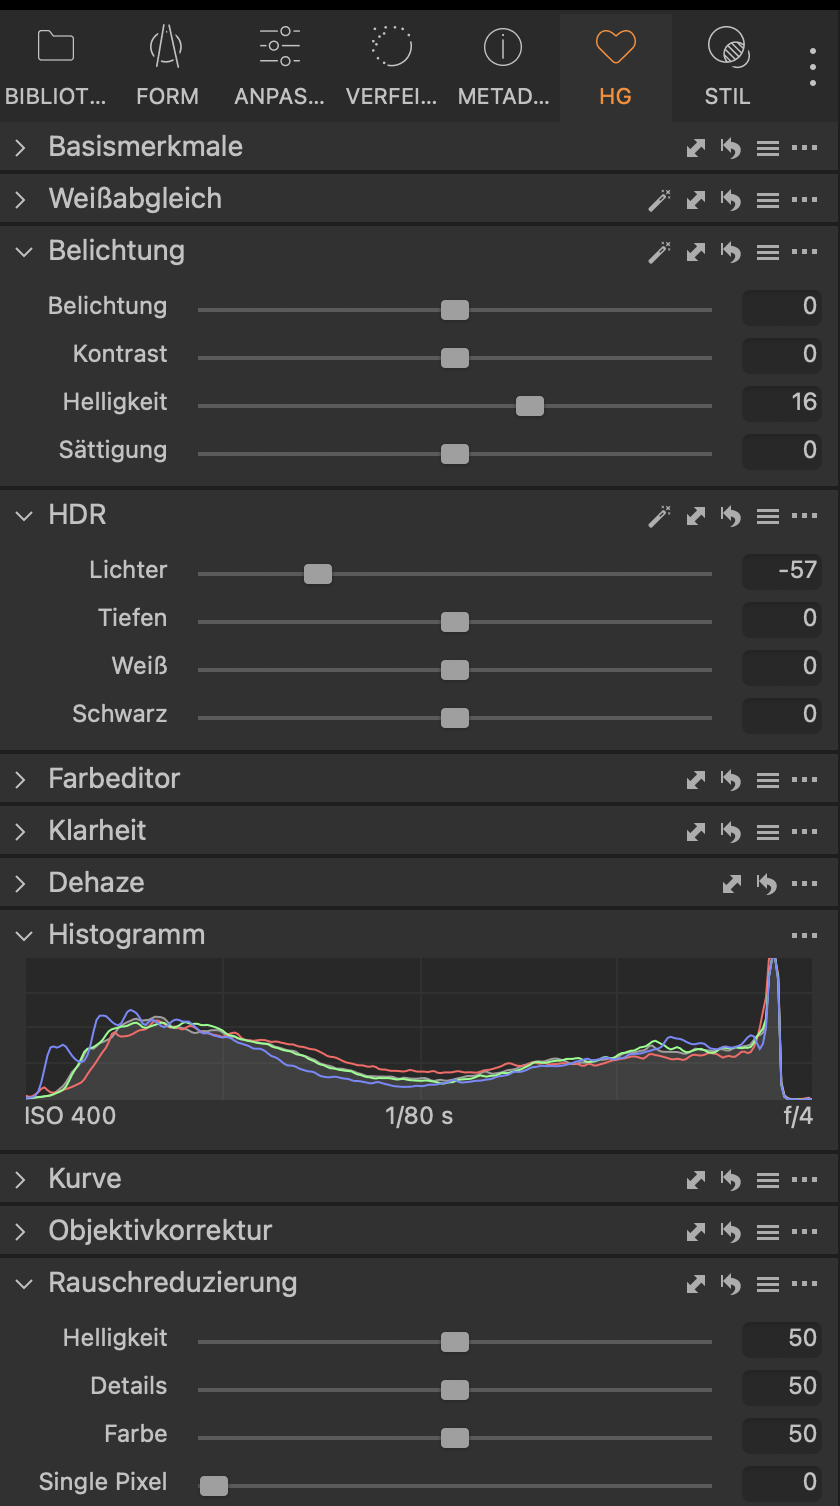Click the expand arrows icon on Rauschreduzierung
The height and width of the screenshot is (1506, 840).
[x=696, y=1284]
